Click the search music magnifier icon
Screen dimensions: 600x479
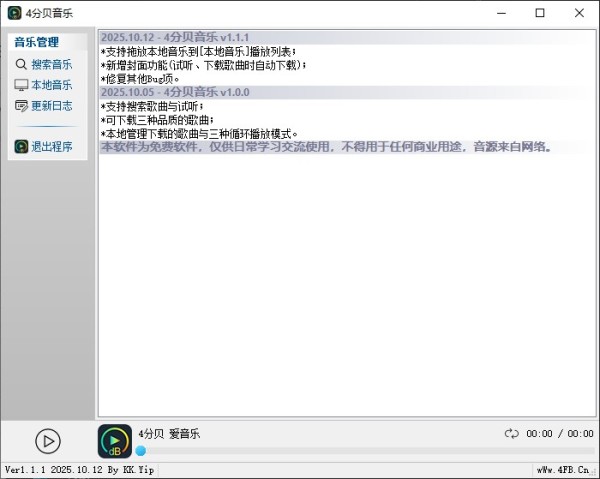[x=21, y=64]
